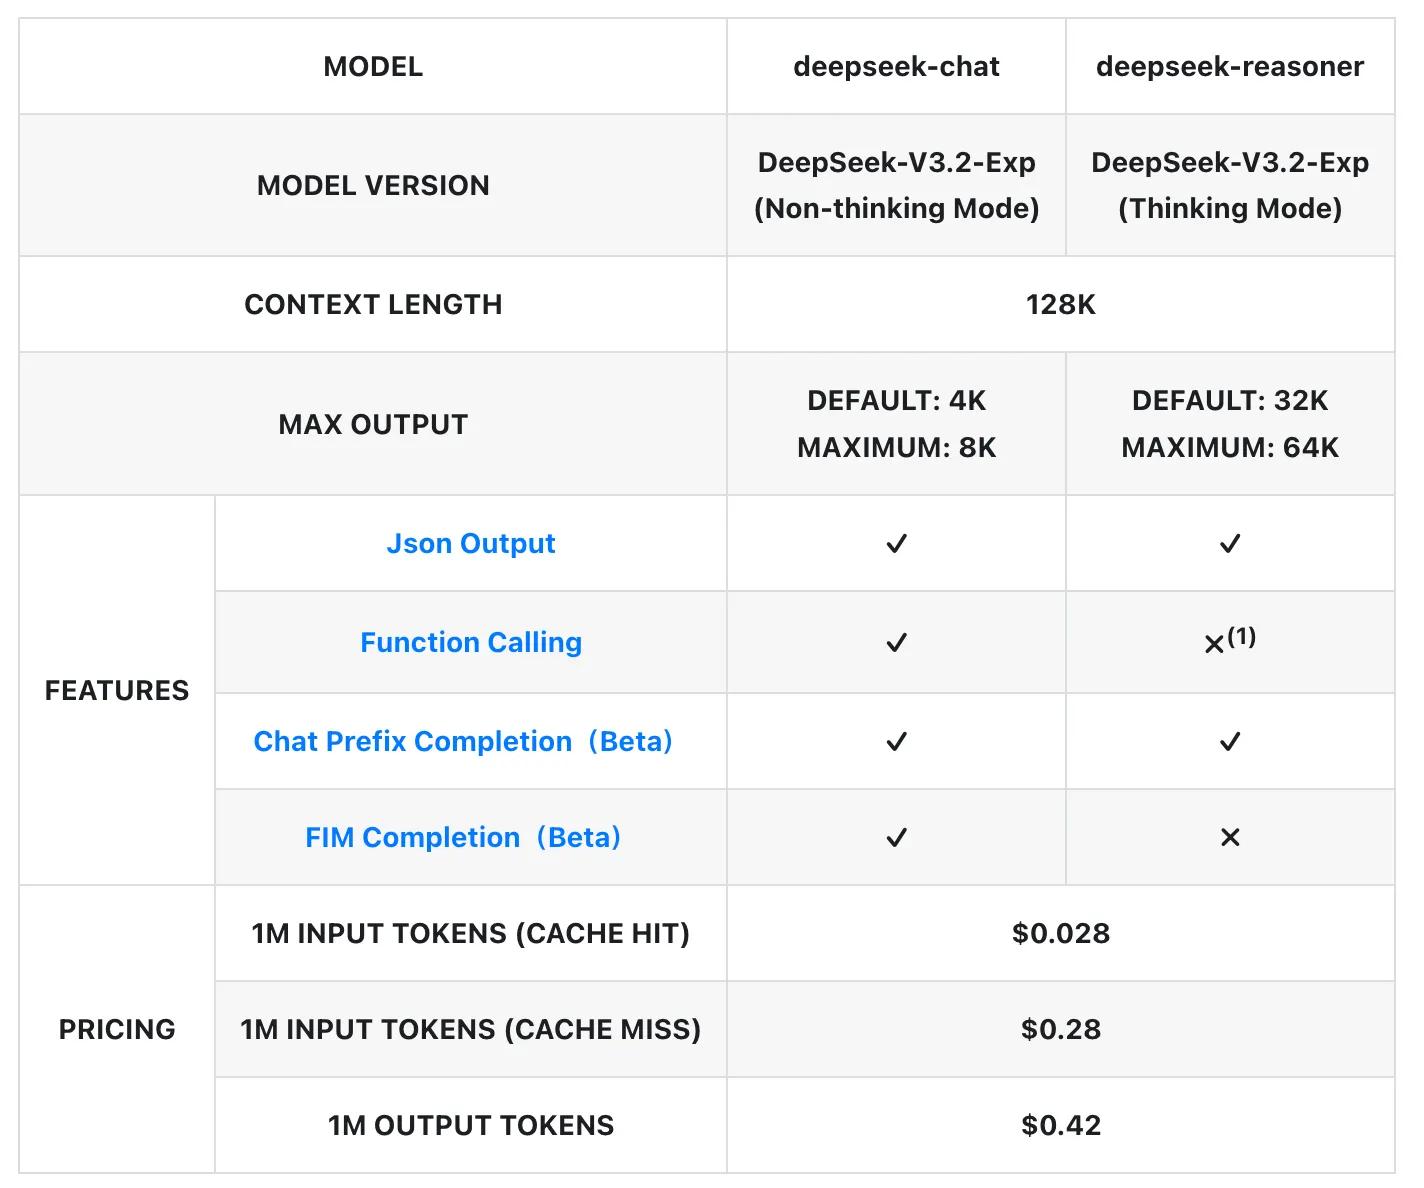Click Json Output checkmark for deepseek-reasoner
Image resolution: width=1424 pixels, height=1188 pixels.
click(1229, 544)
